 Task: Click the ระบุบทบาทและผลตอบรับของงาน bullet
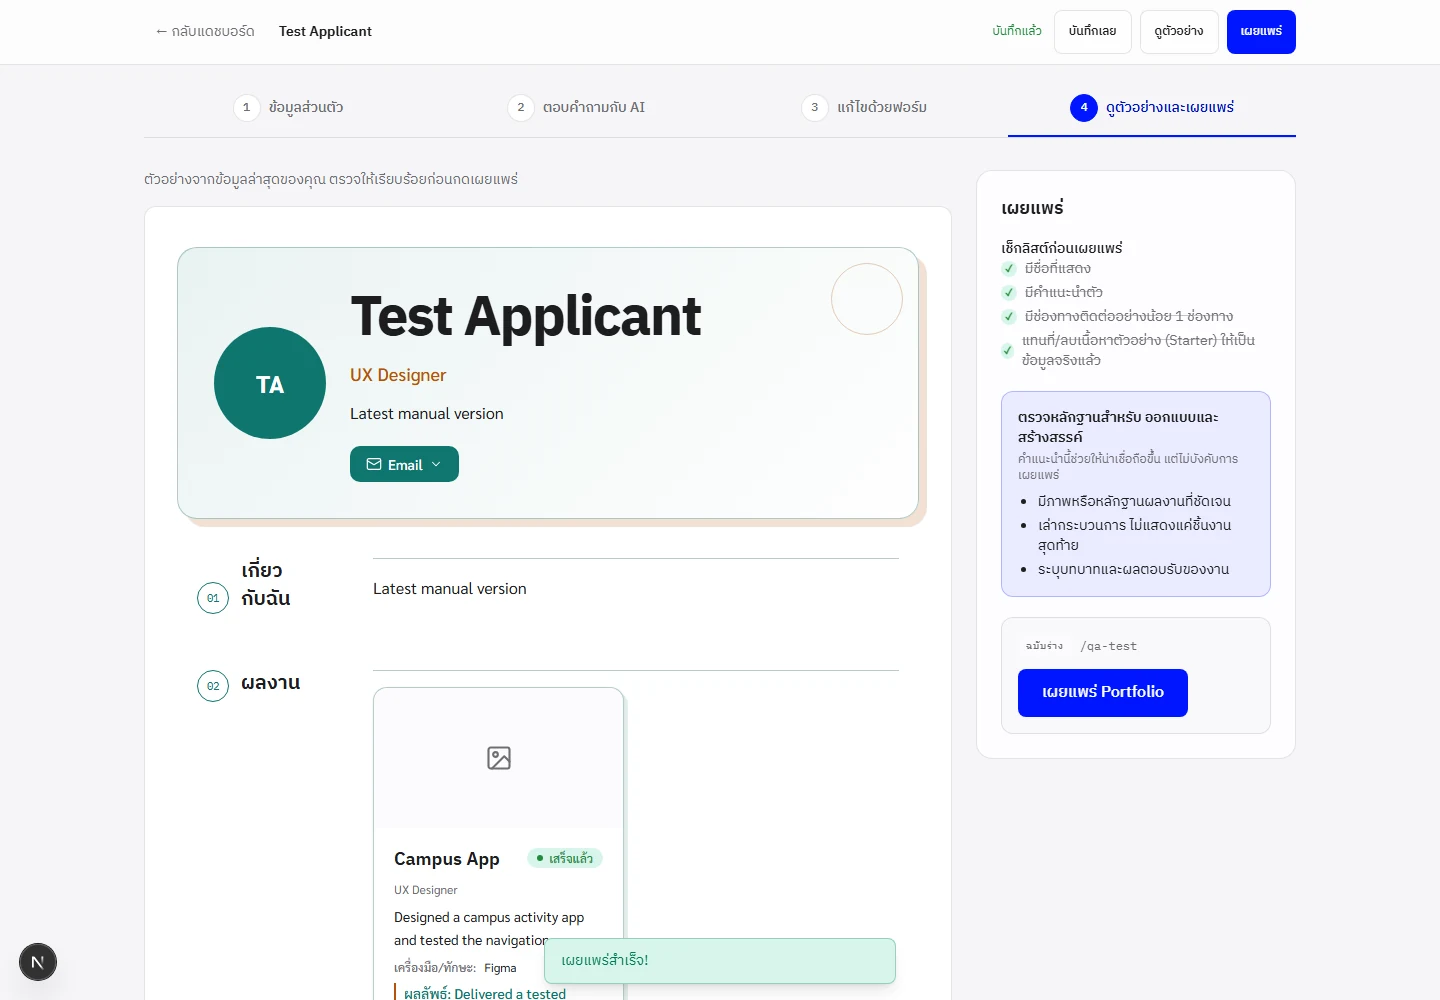[1134, 569]
